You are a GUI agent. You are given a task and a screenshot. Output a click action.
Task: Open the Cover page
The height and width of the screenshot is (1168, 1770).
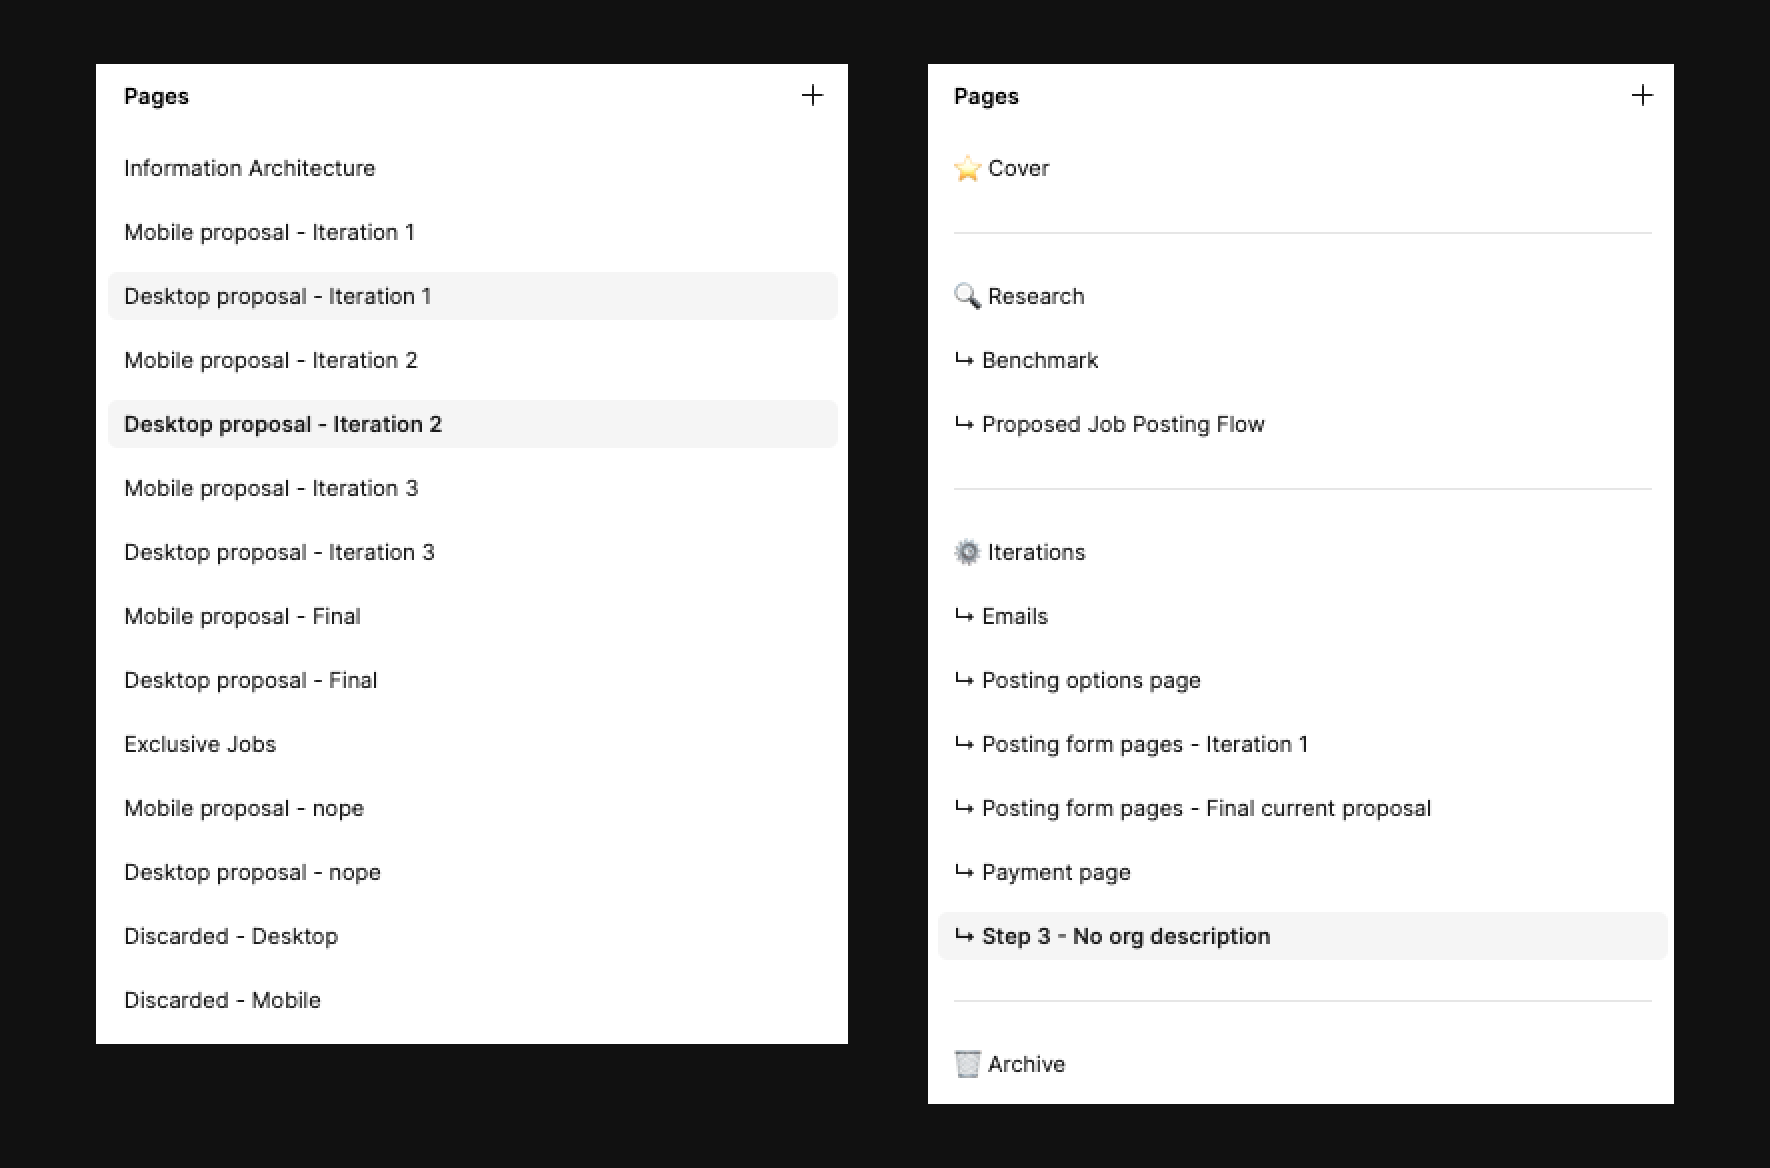tap(1017, 168)
